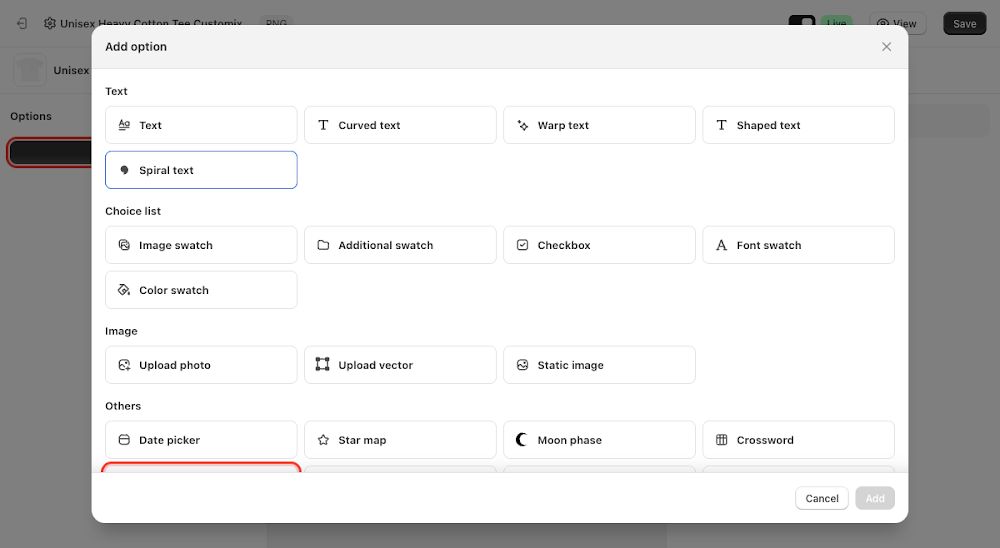Choose the Spiral text option
1000x548 pixels.
coord(201,170)
